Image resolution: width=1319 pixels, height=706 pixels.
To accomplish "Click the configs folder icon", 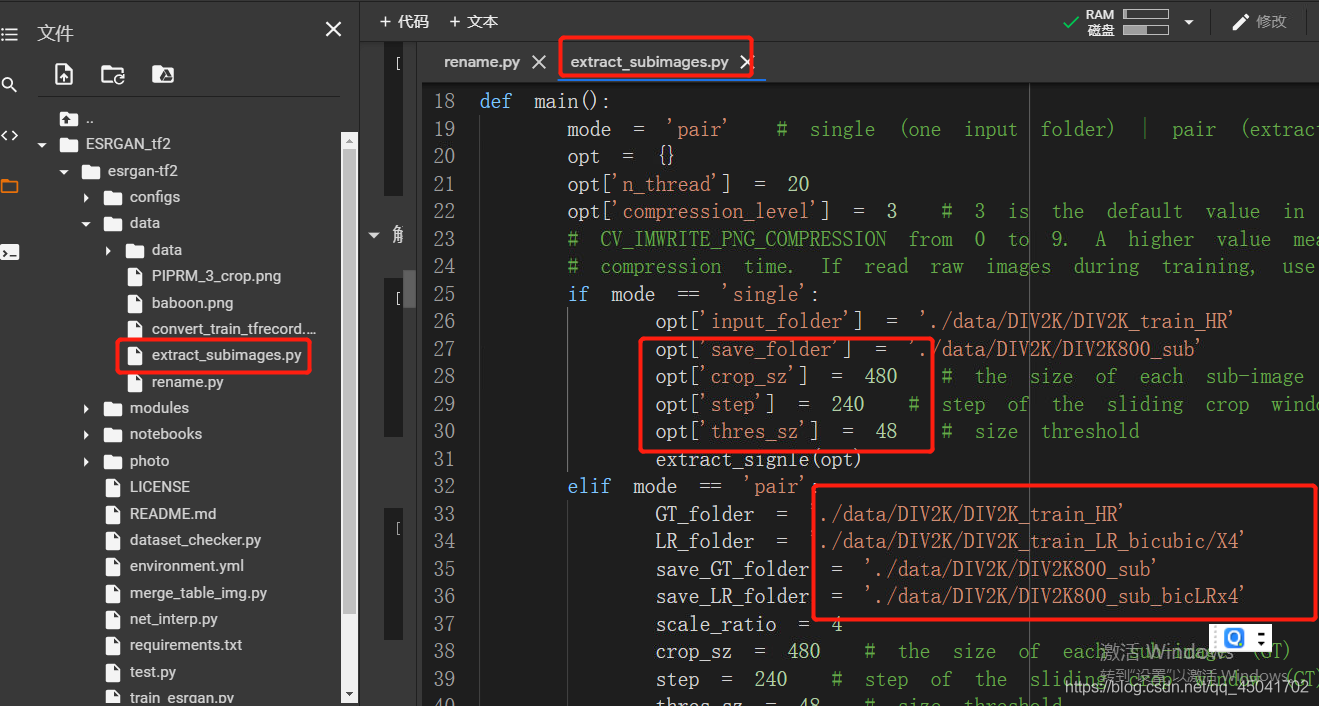I will tap(112, 197).
